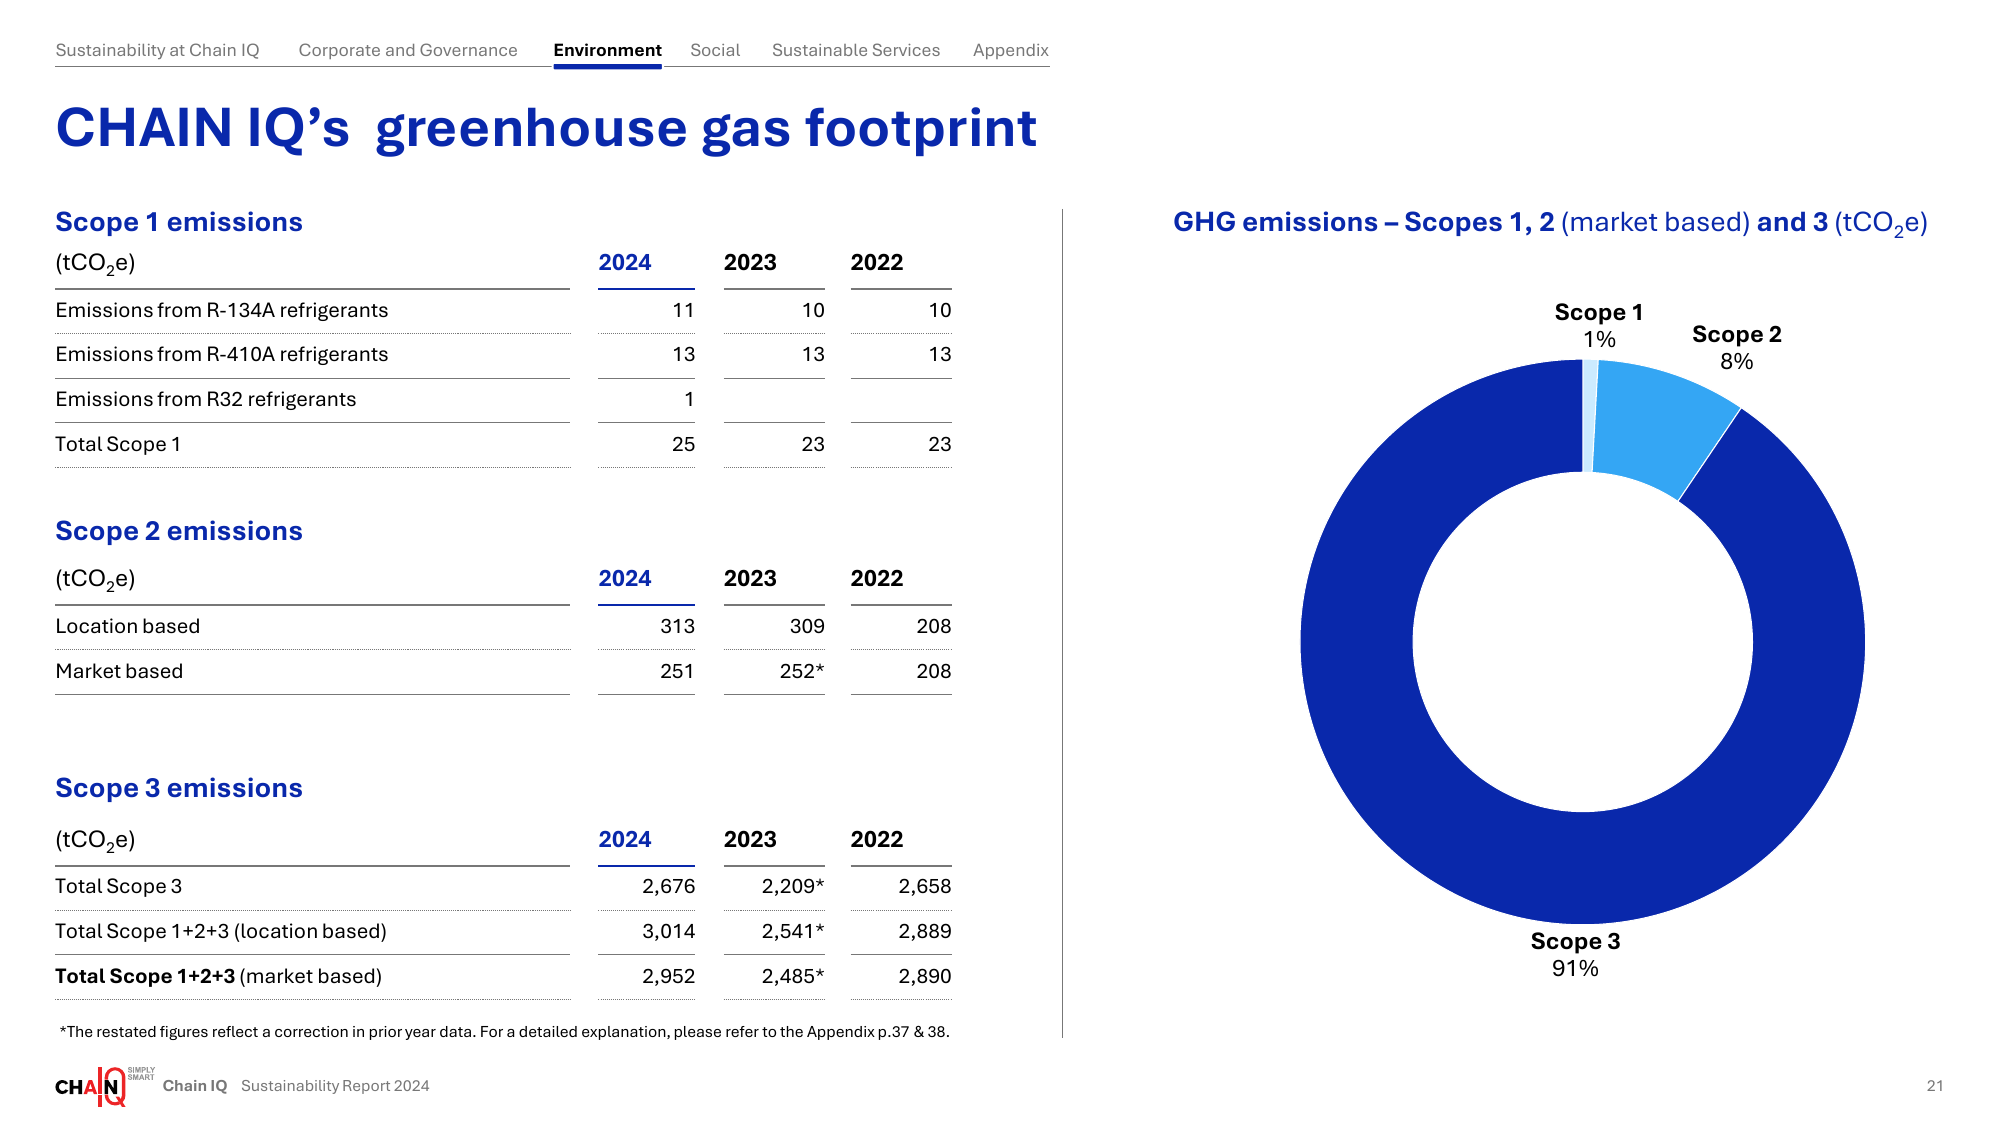The width and height of the screenshot is (2000, 1125).
Task: Click the restated figures footnote text
Action: [x=504, y=1032]
